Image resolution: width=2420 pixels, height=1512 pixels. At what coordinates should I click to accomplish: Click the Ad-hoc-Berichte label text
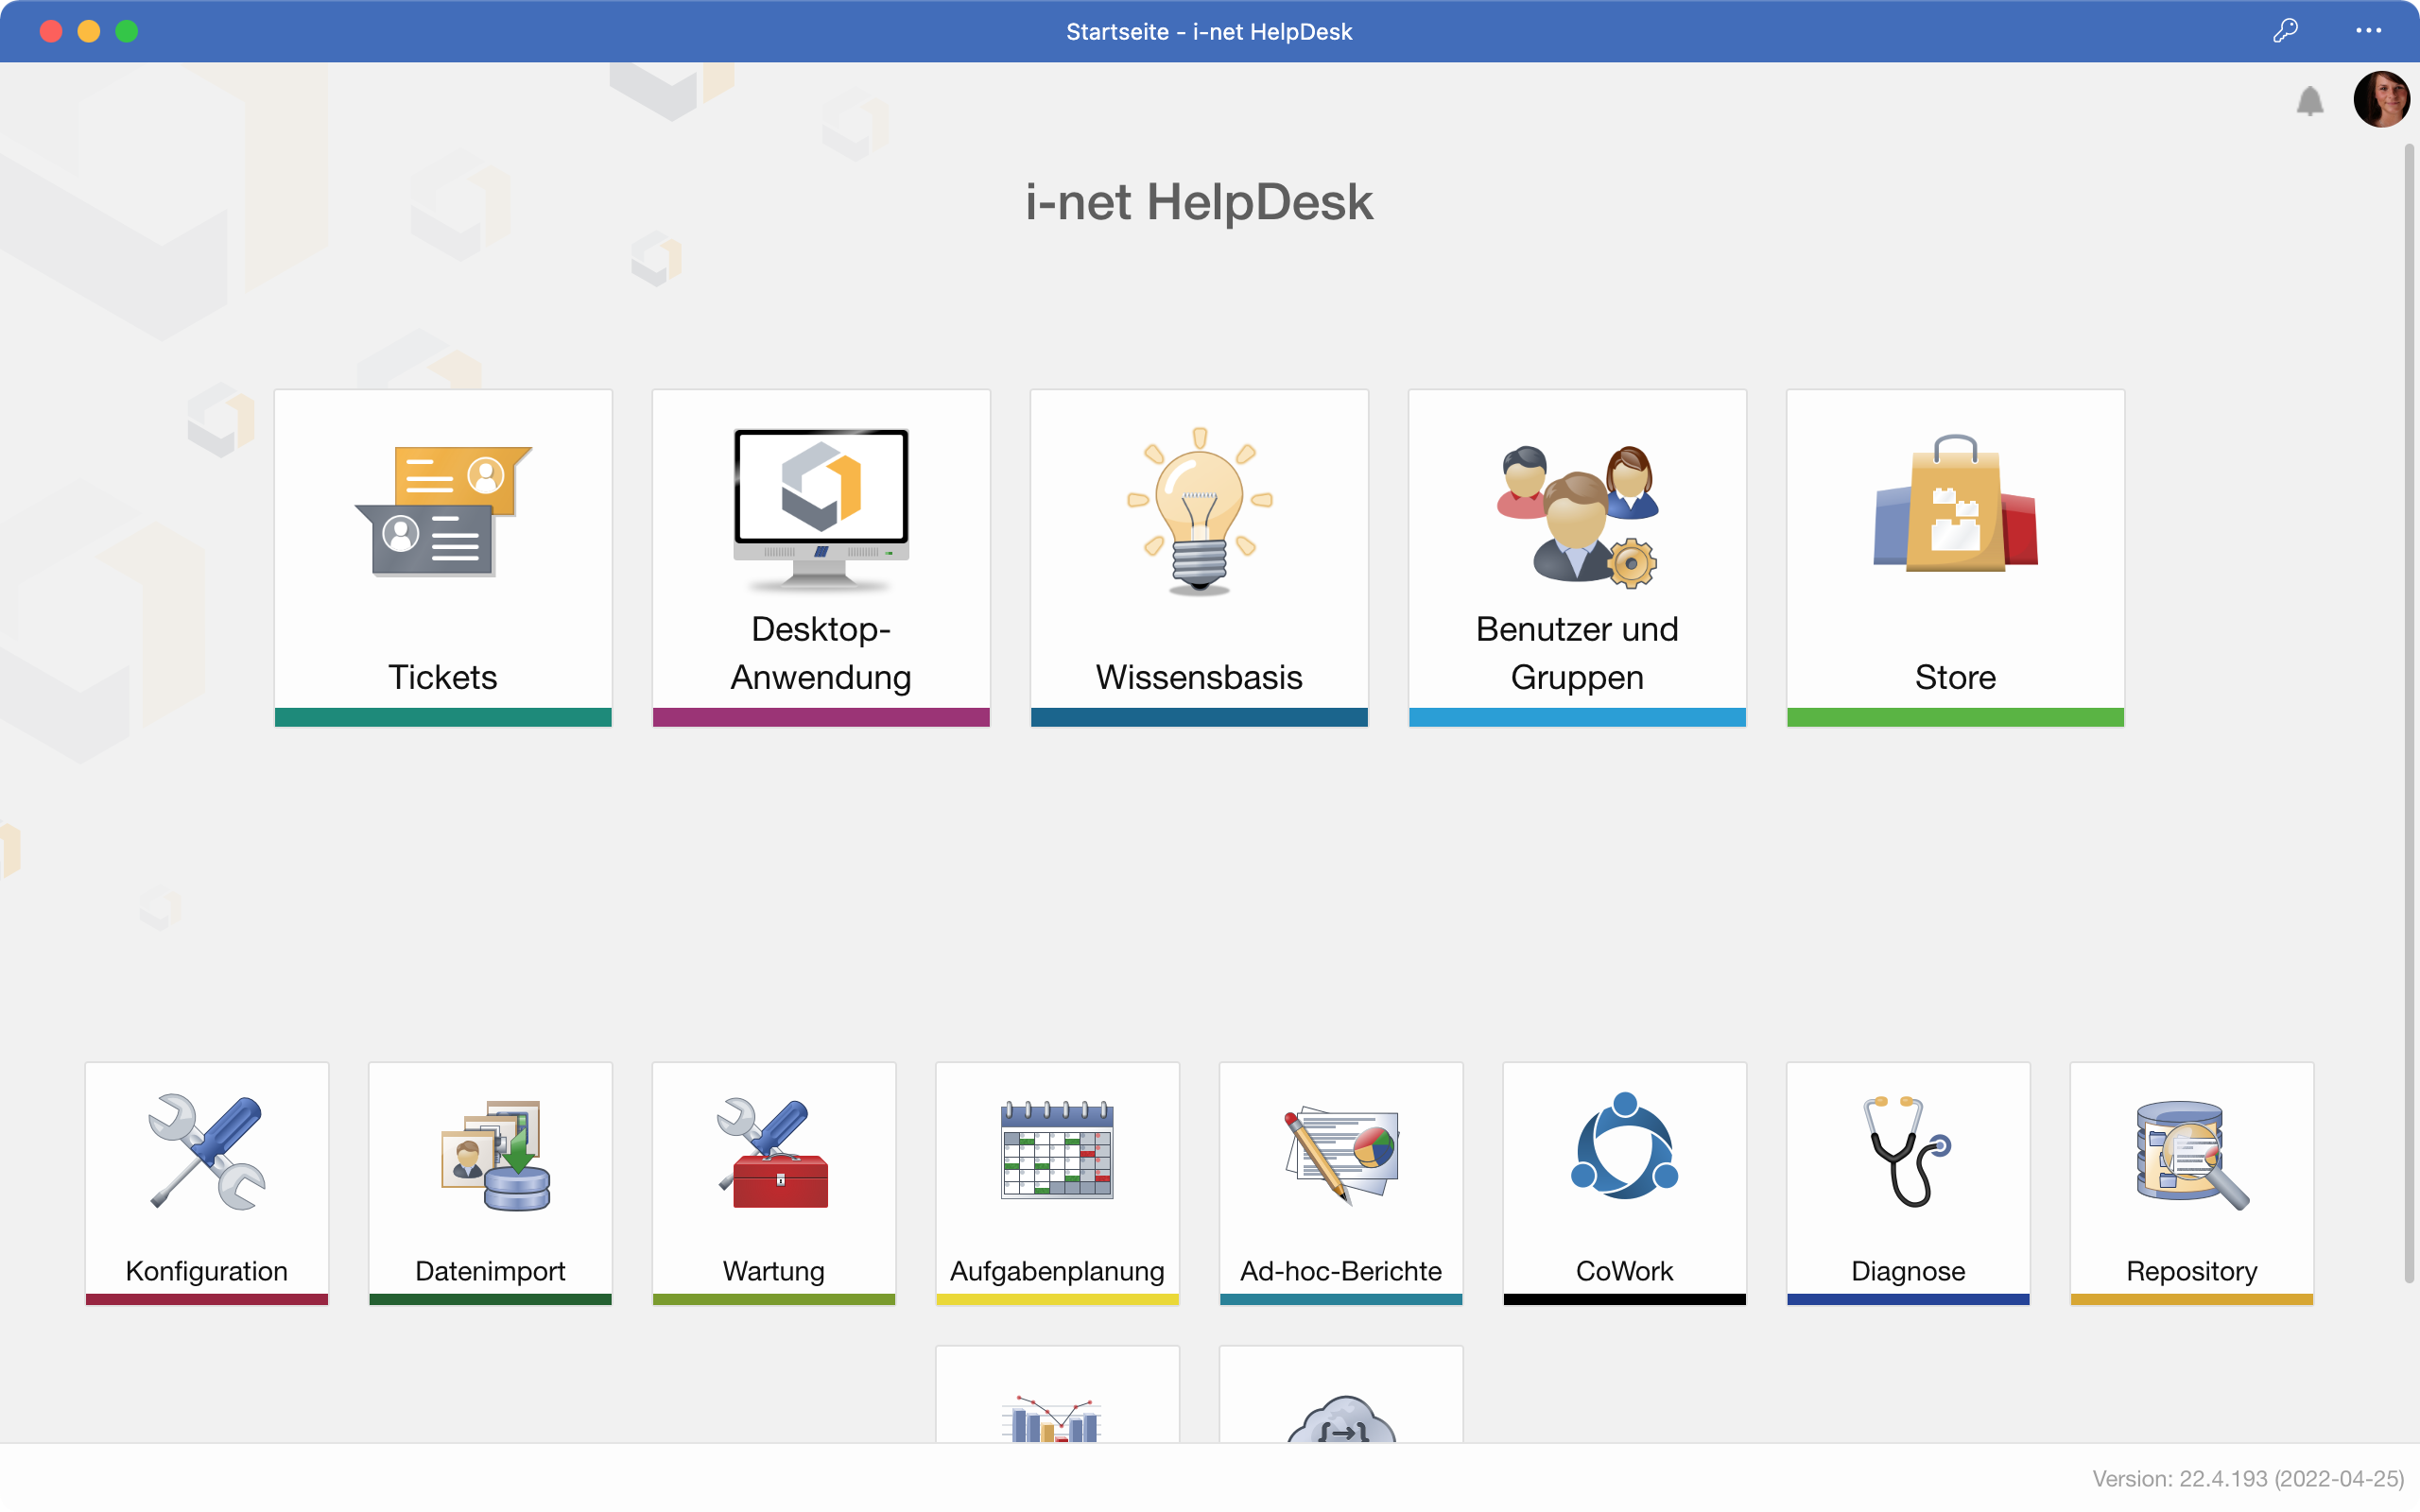click(x=1341, y=1271)
